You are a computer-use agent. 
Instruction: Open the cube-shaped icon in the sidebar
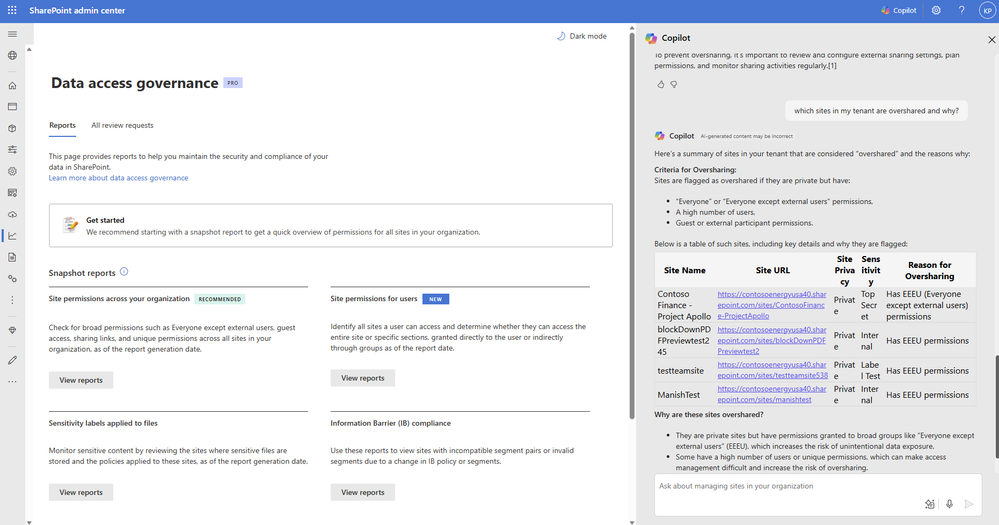pyautogui.click(x=12, y=128)
